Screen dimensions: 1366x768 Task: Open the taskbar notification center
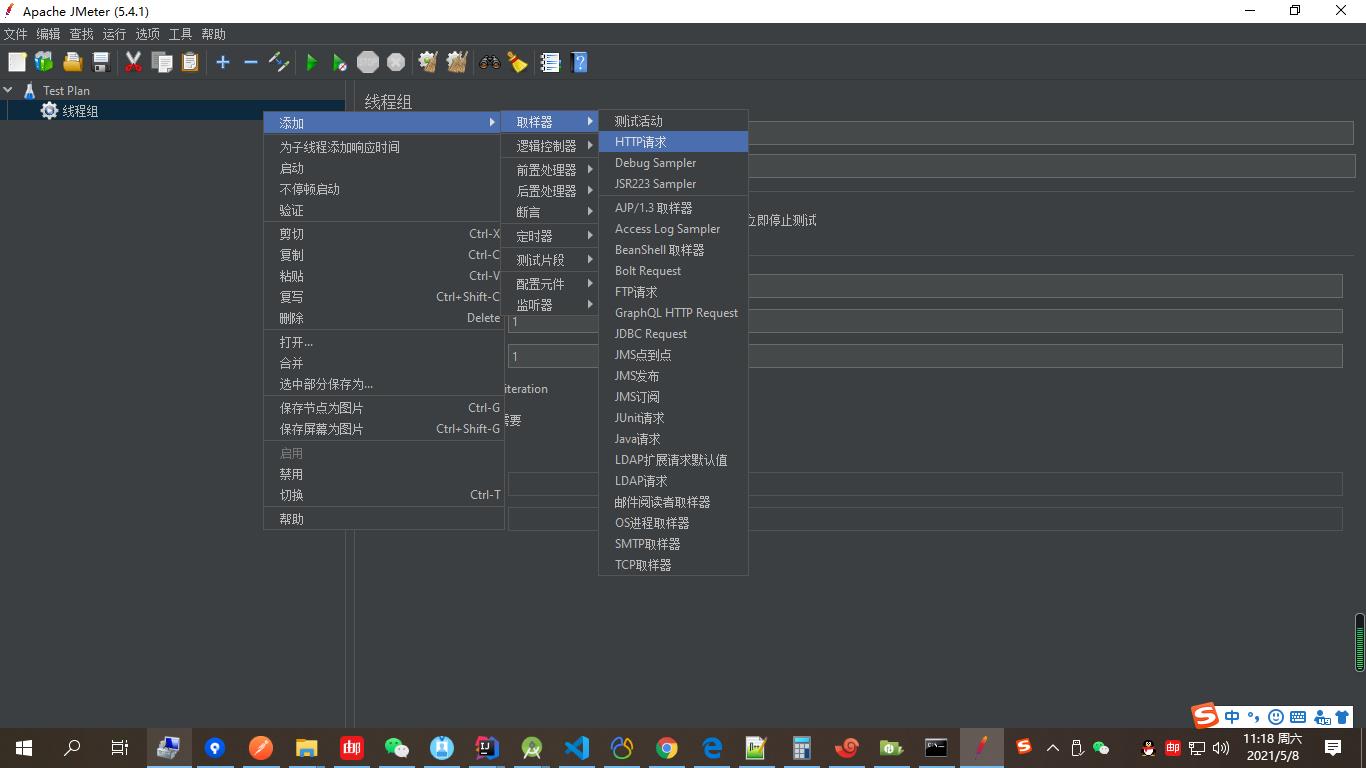(x=1333, y=747)
